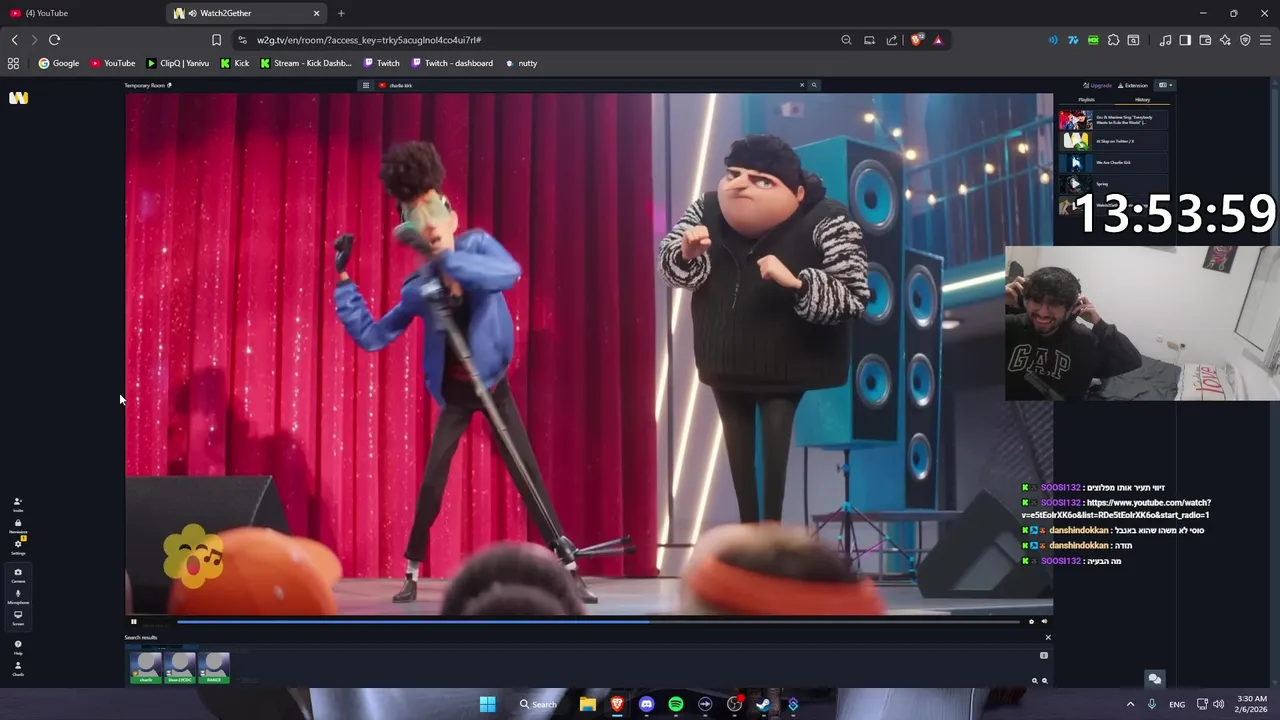Open Google bookmark
The height and width of the screenshot is (720, 1280).
click(59, 63)
